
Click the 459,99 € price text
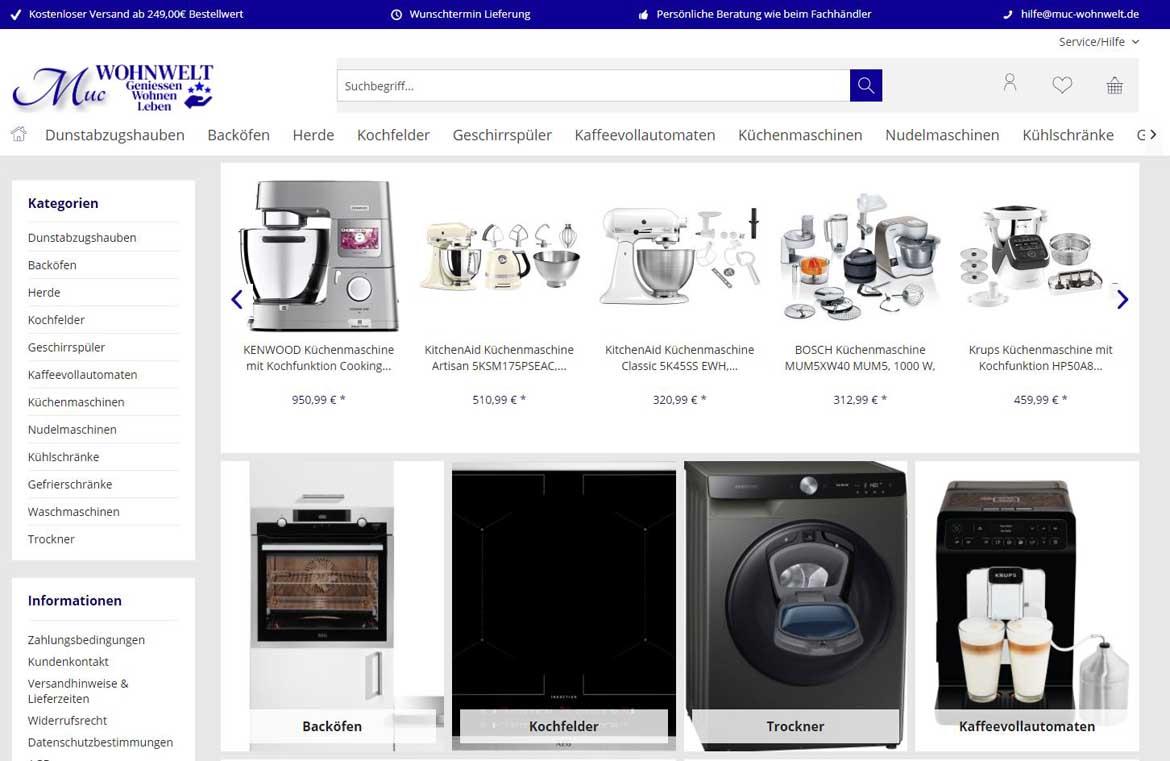1040,400
